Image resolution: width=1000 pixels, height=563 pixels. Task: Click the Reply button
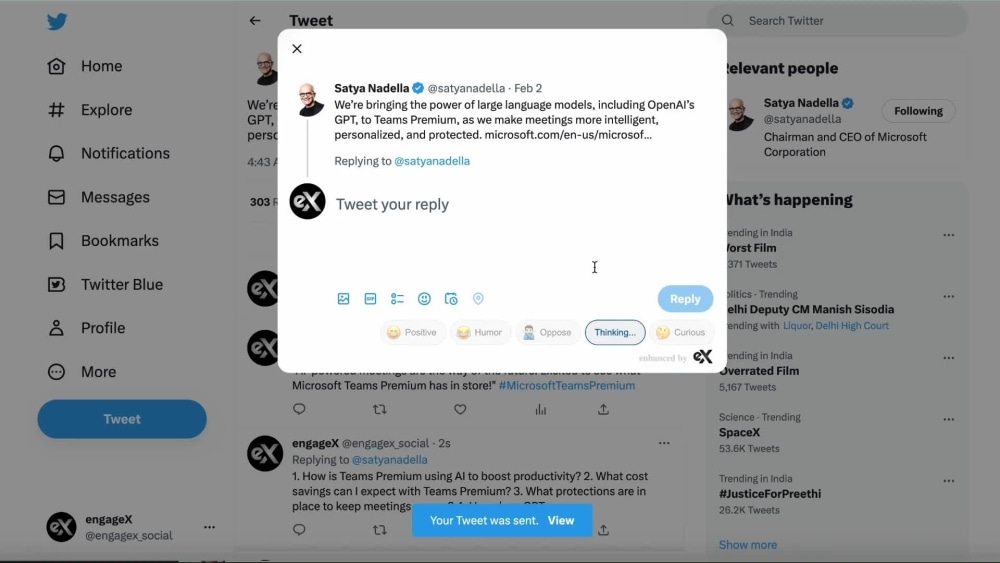(x=685, y=298)
